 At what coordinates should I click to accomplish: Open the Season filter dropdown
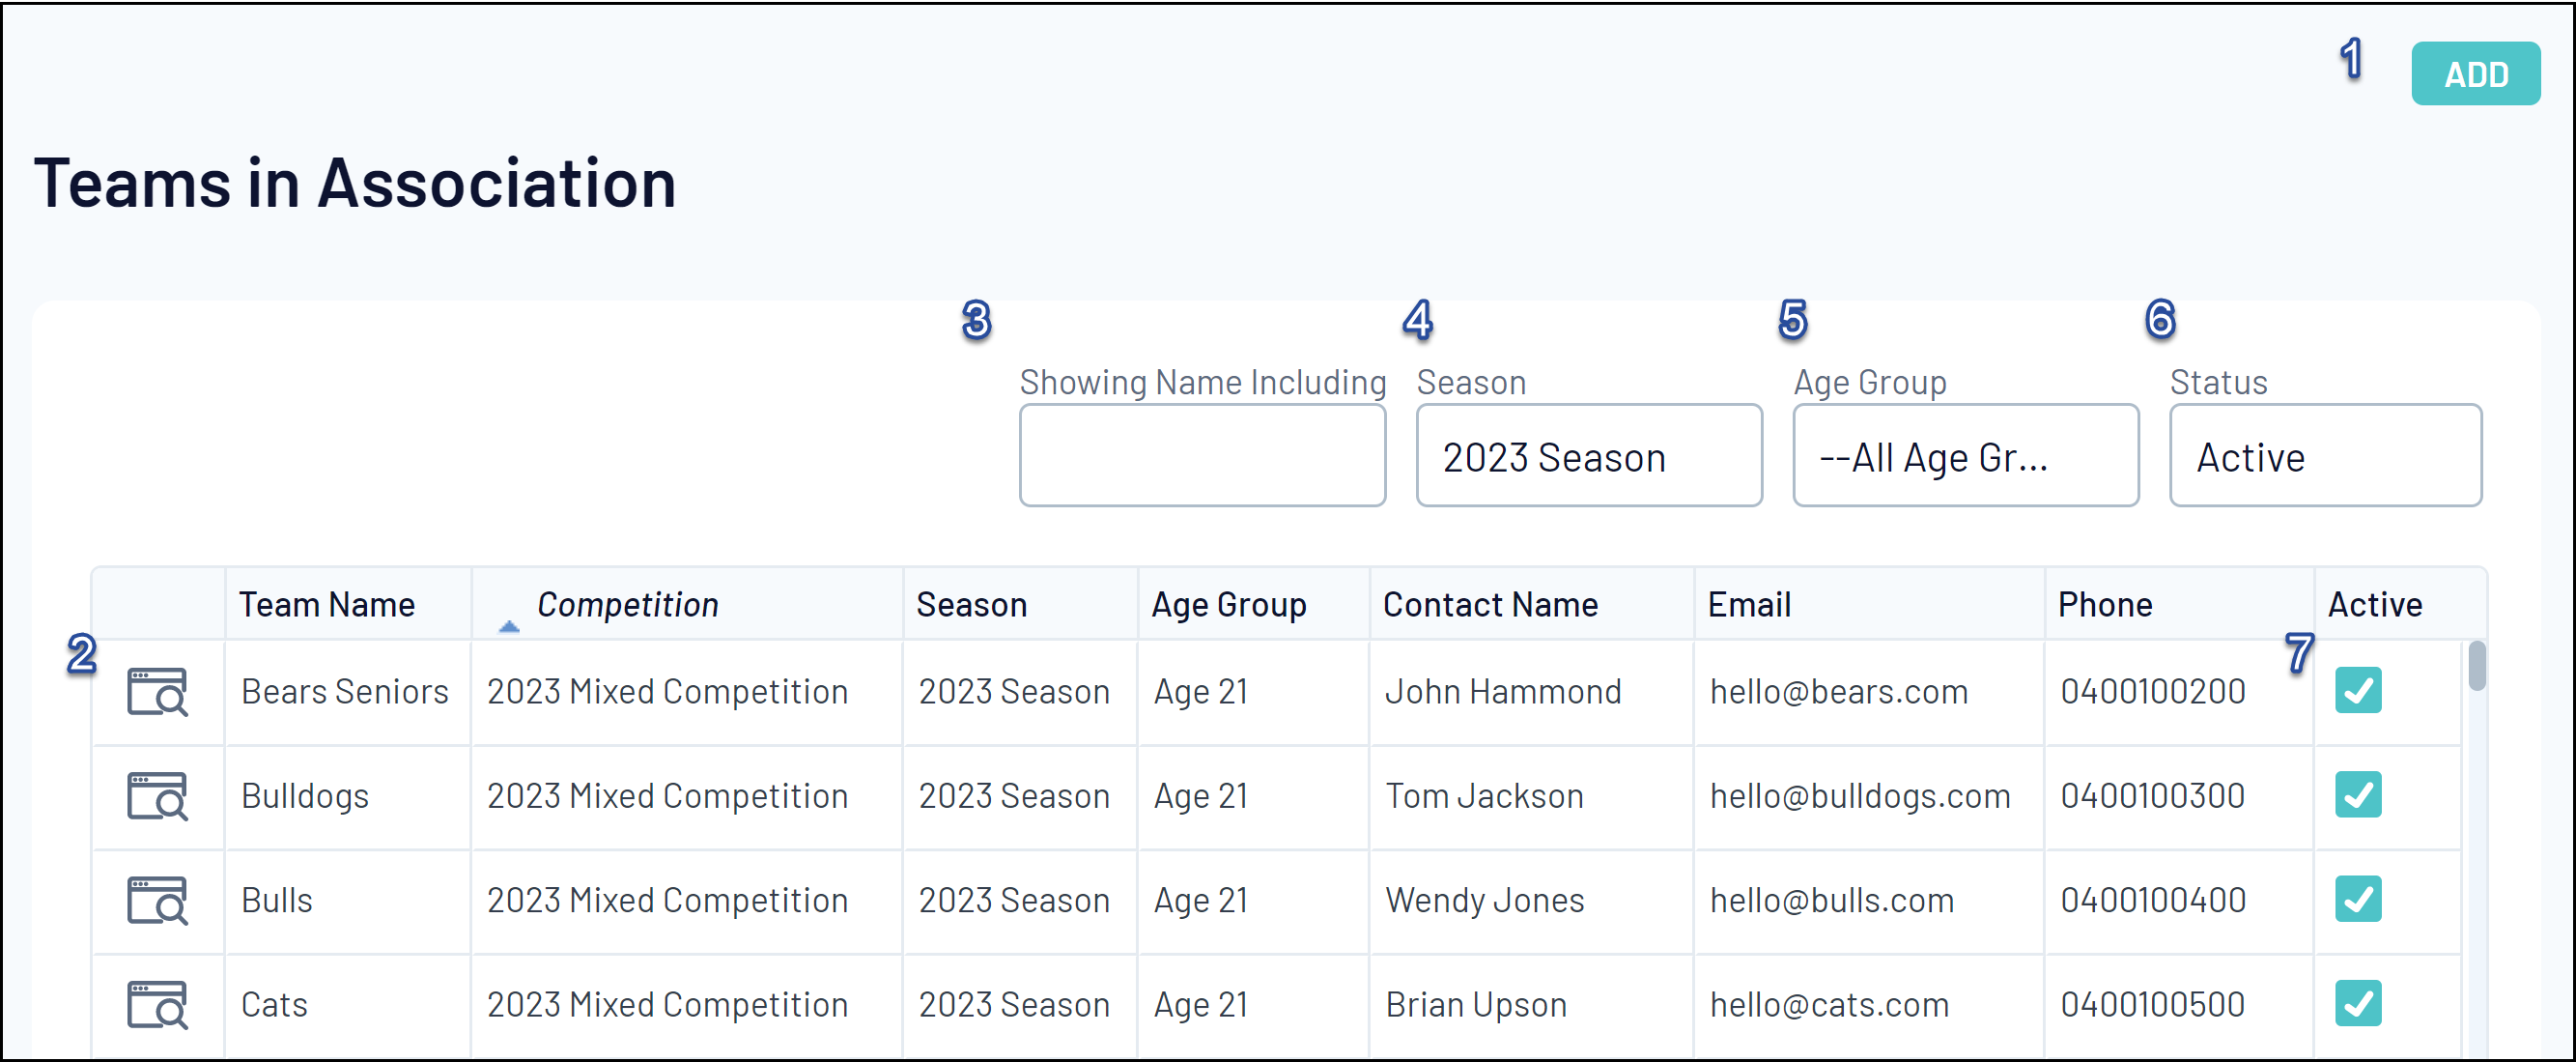[1588, 456]
